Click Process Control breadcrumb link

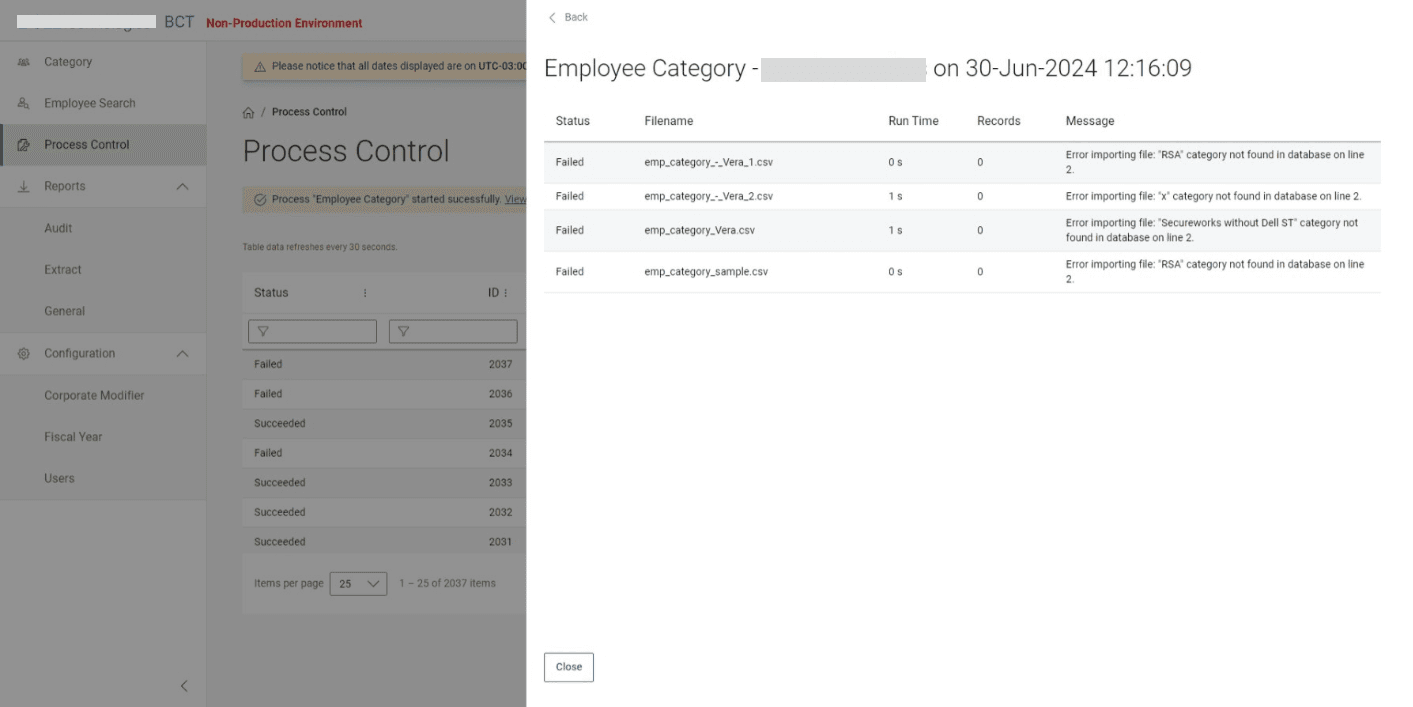pyautogui.click(x=309, y=112)
